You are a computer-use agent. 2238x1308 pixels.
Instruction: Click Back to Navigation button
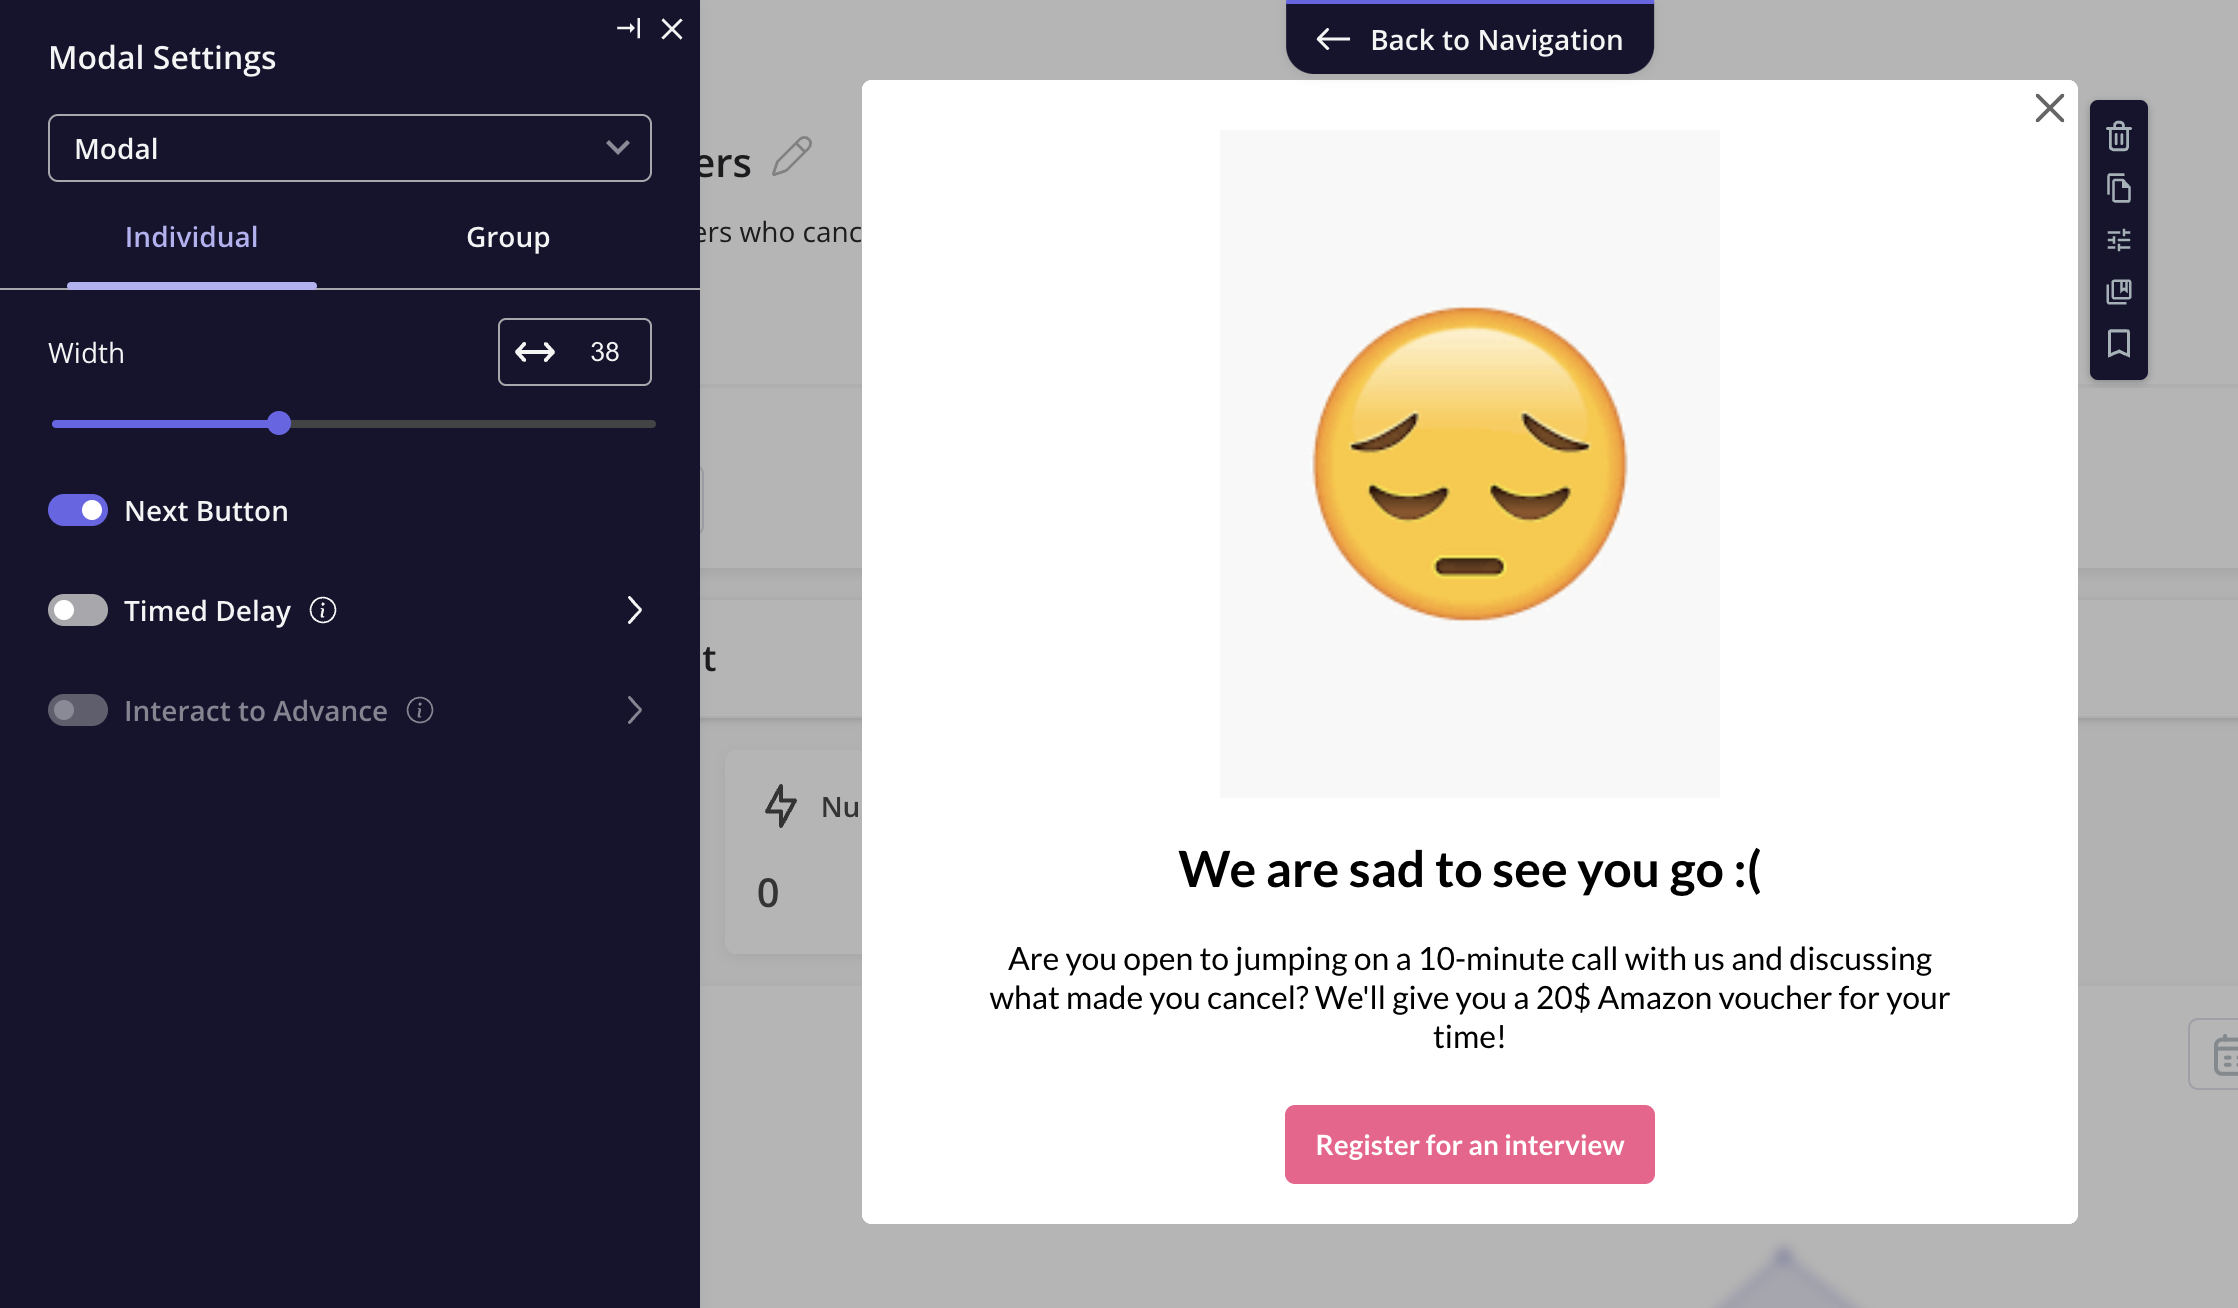[1468, 39]
